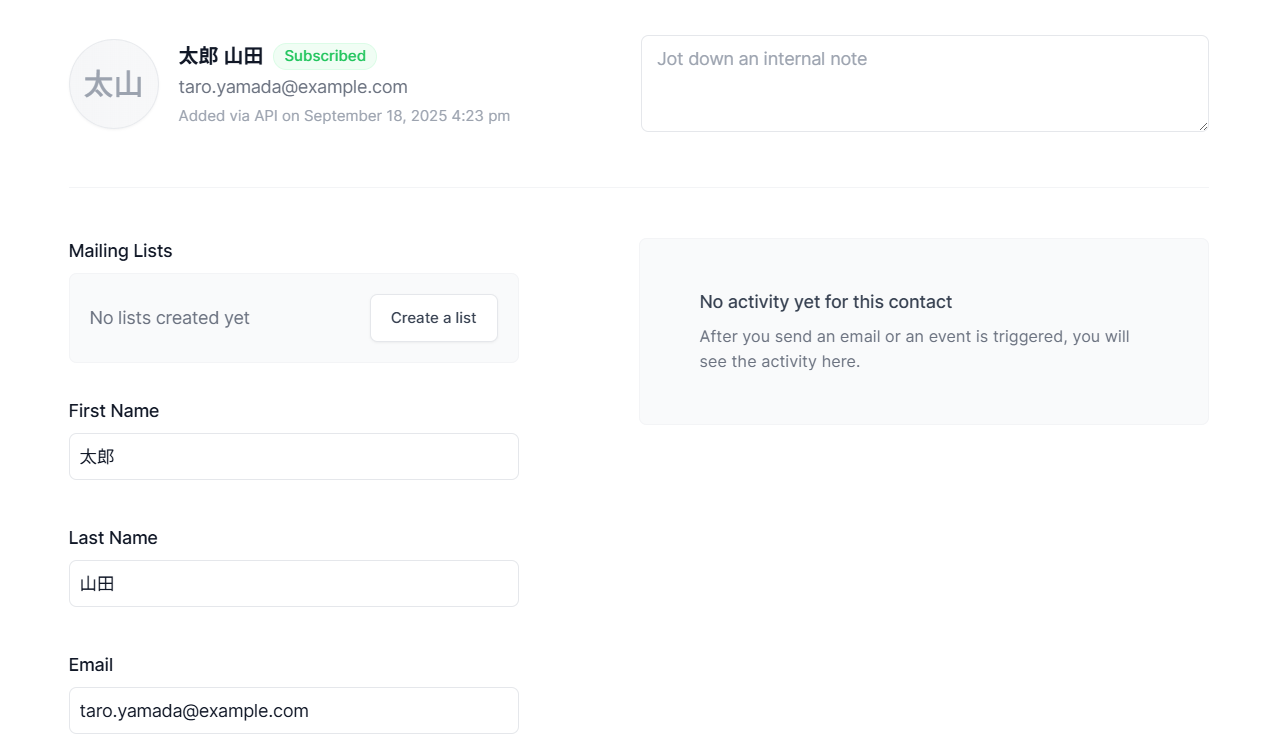The height and width of the screenshot is (755, 1263).
Task: Click the Last Name field label
Action: tap(113, 538)
